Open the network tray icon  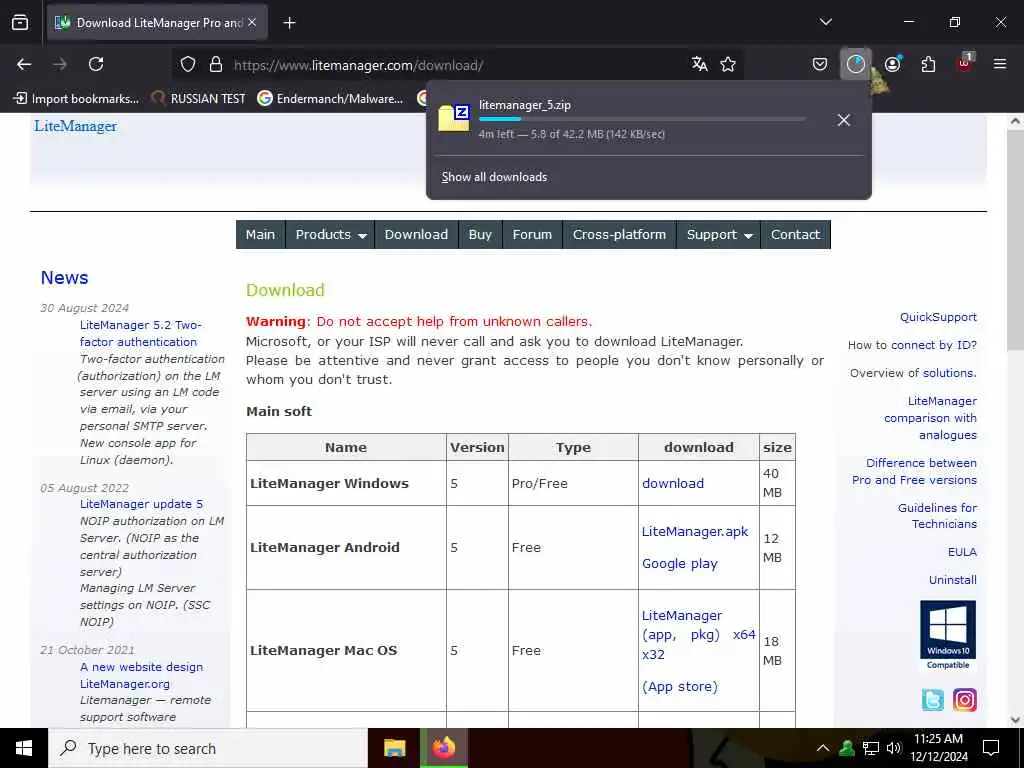(871, 748)
